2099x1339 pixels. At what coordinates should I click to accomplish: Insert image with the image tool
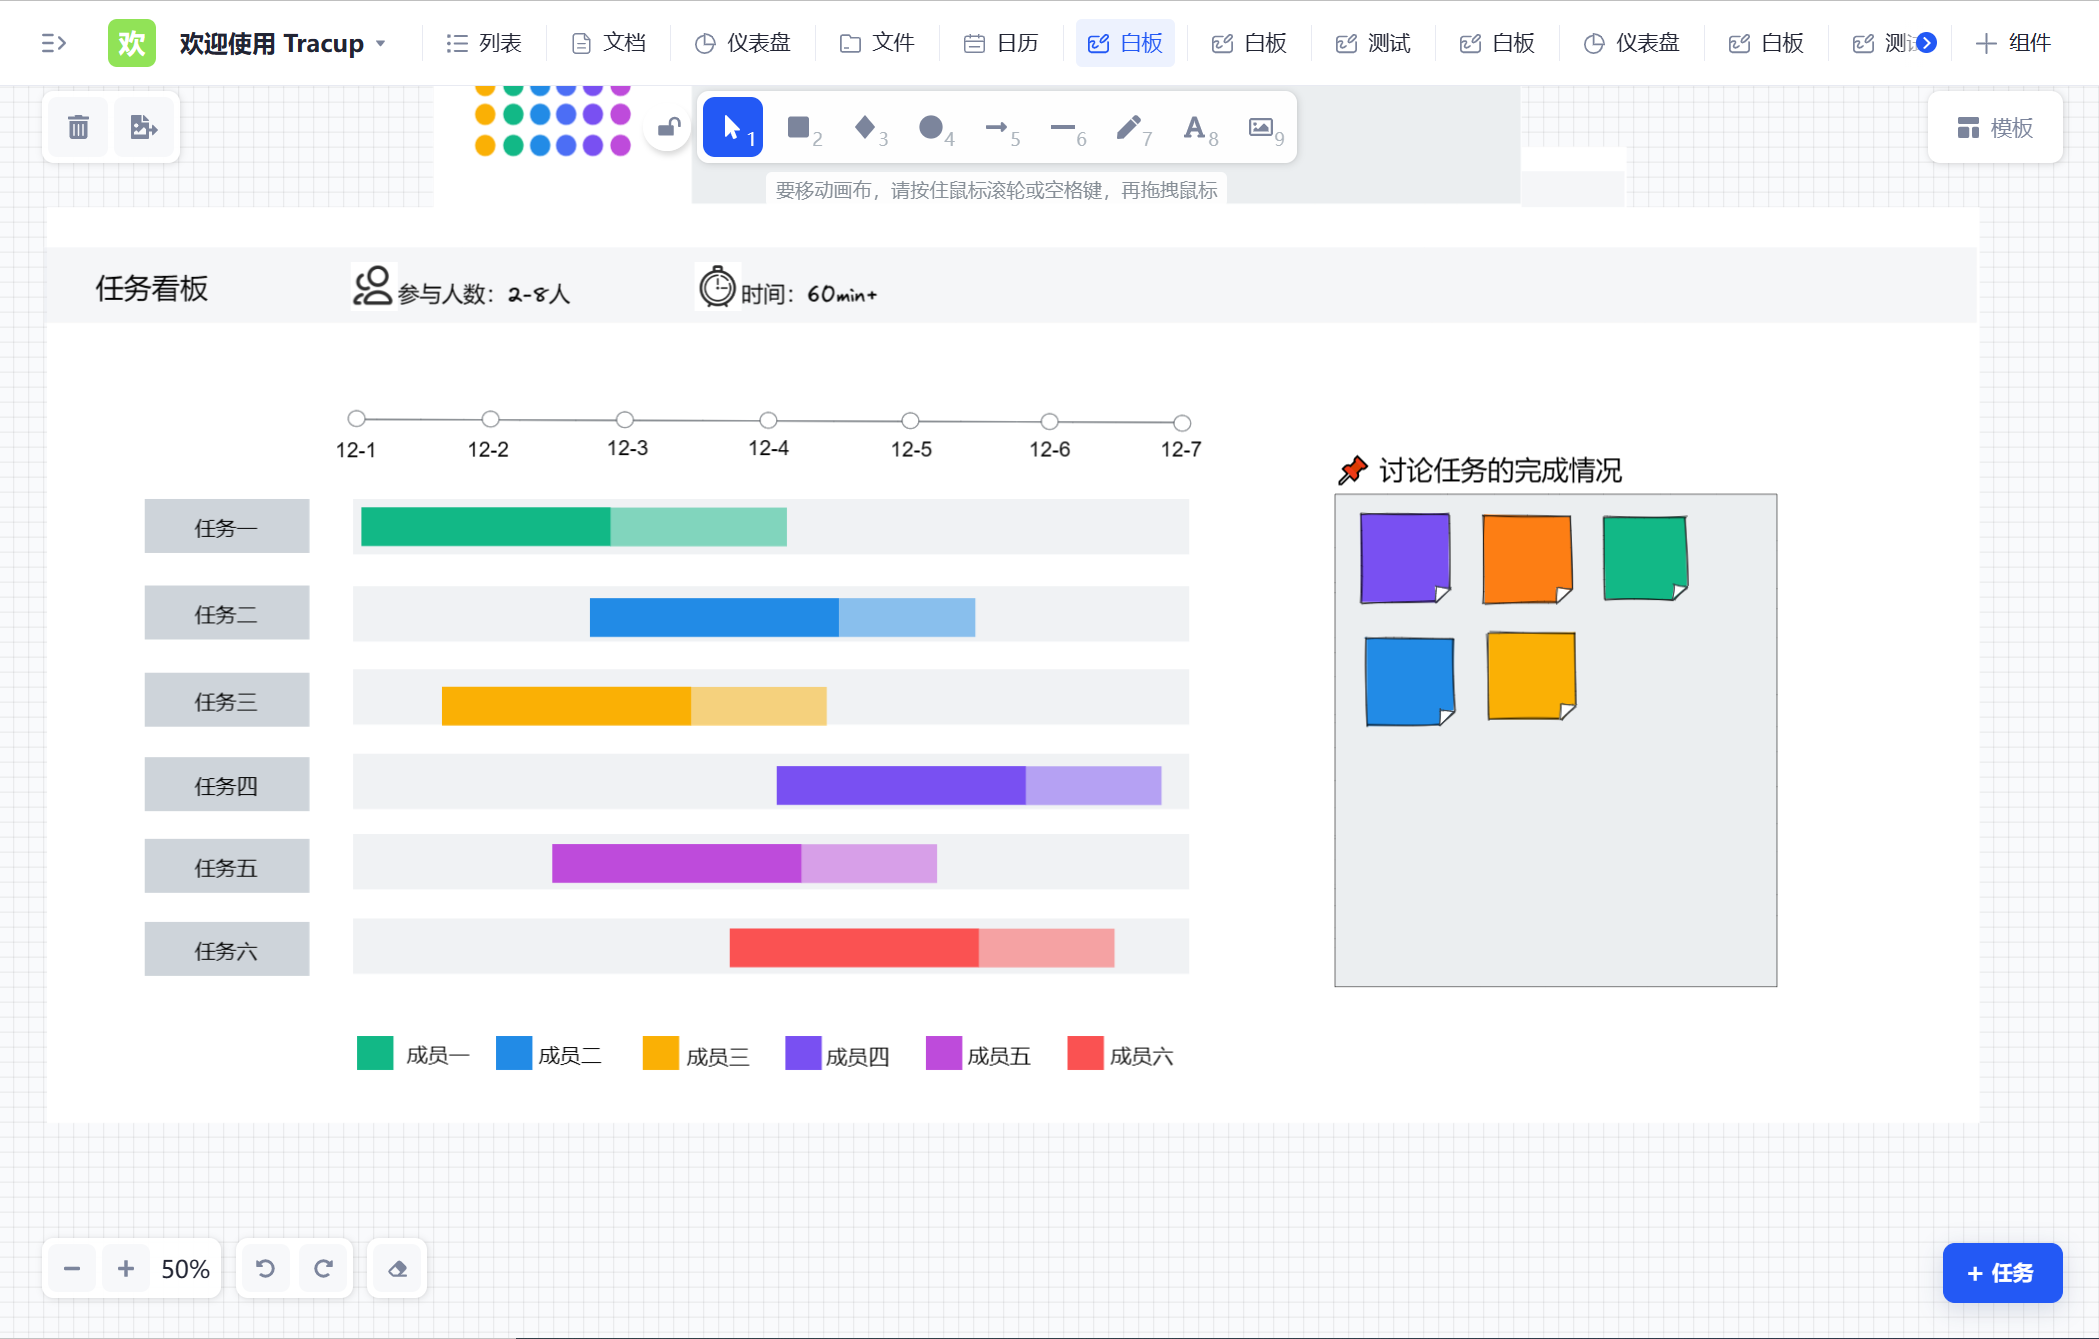1261,128
